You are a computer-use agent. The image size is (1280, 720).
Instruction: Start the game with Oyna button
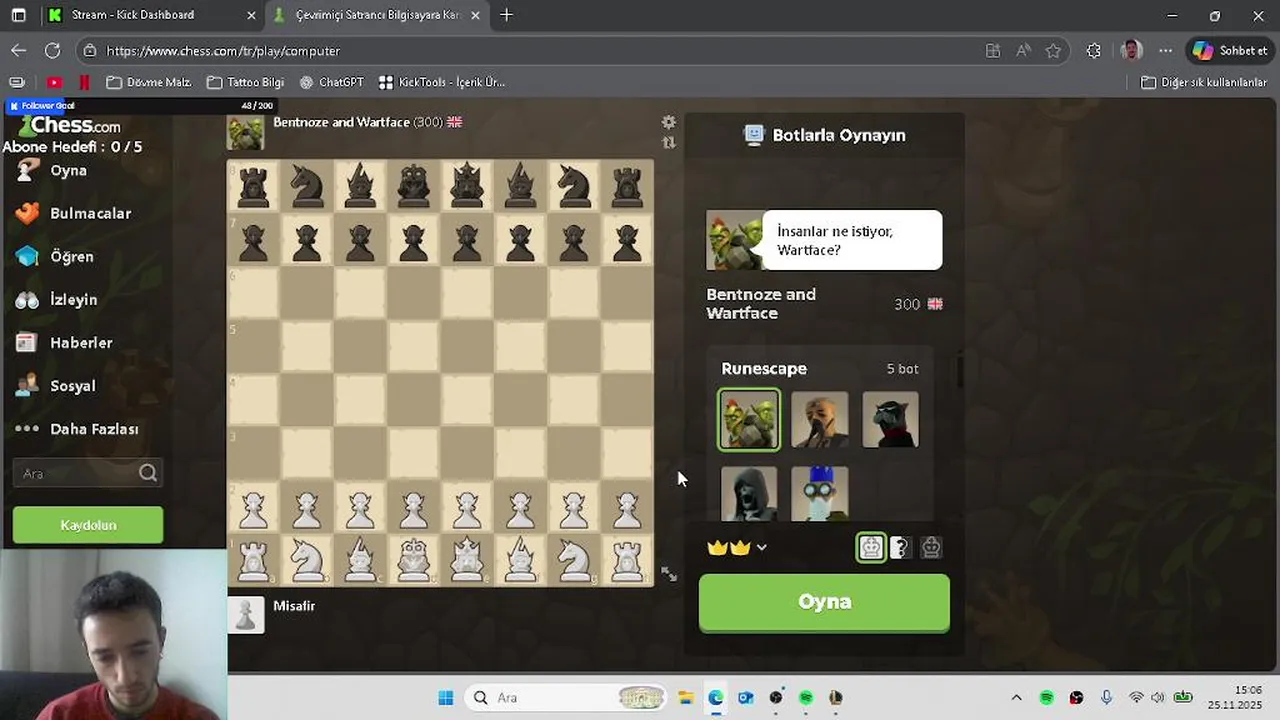pyautogui.click(x=824, y=602)
